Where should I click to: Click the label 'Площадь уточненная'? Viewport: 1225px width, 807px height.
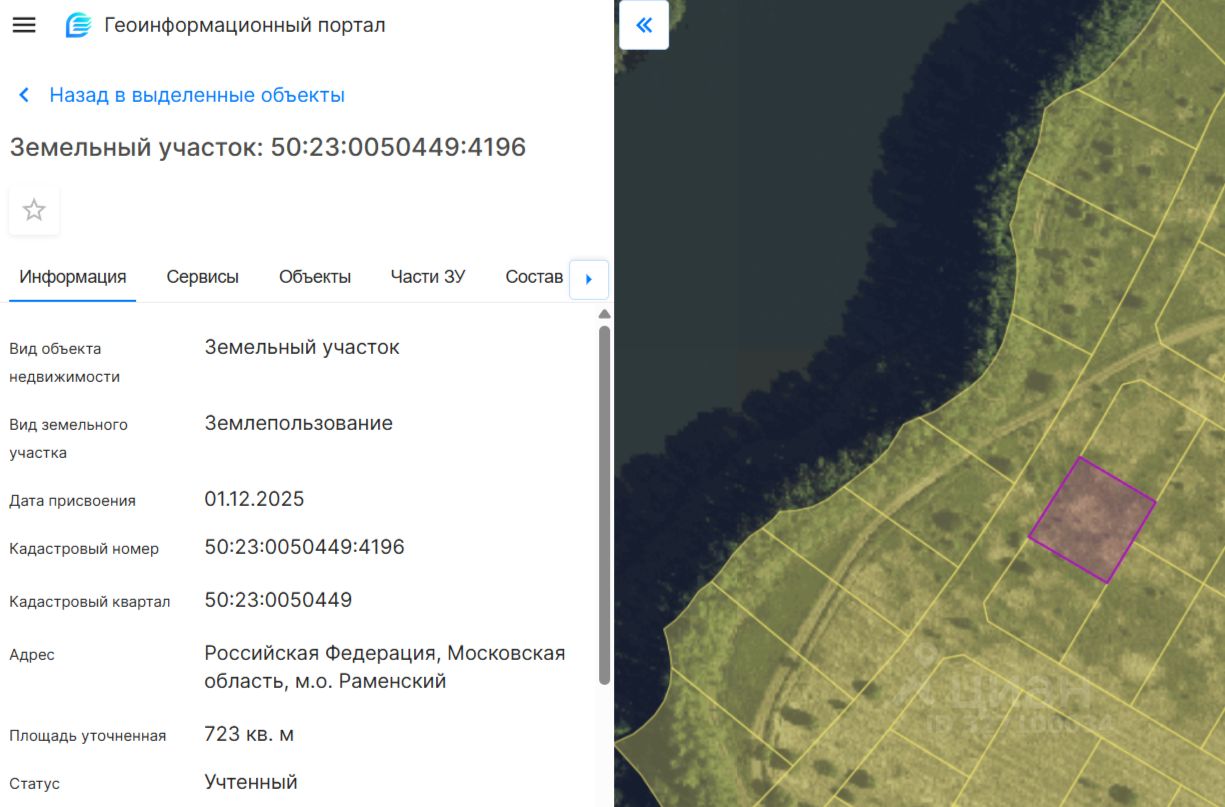click(88, 736)
